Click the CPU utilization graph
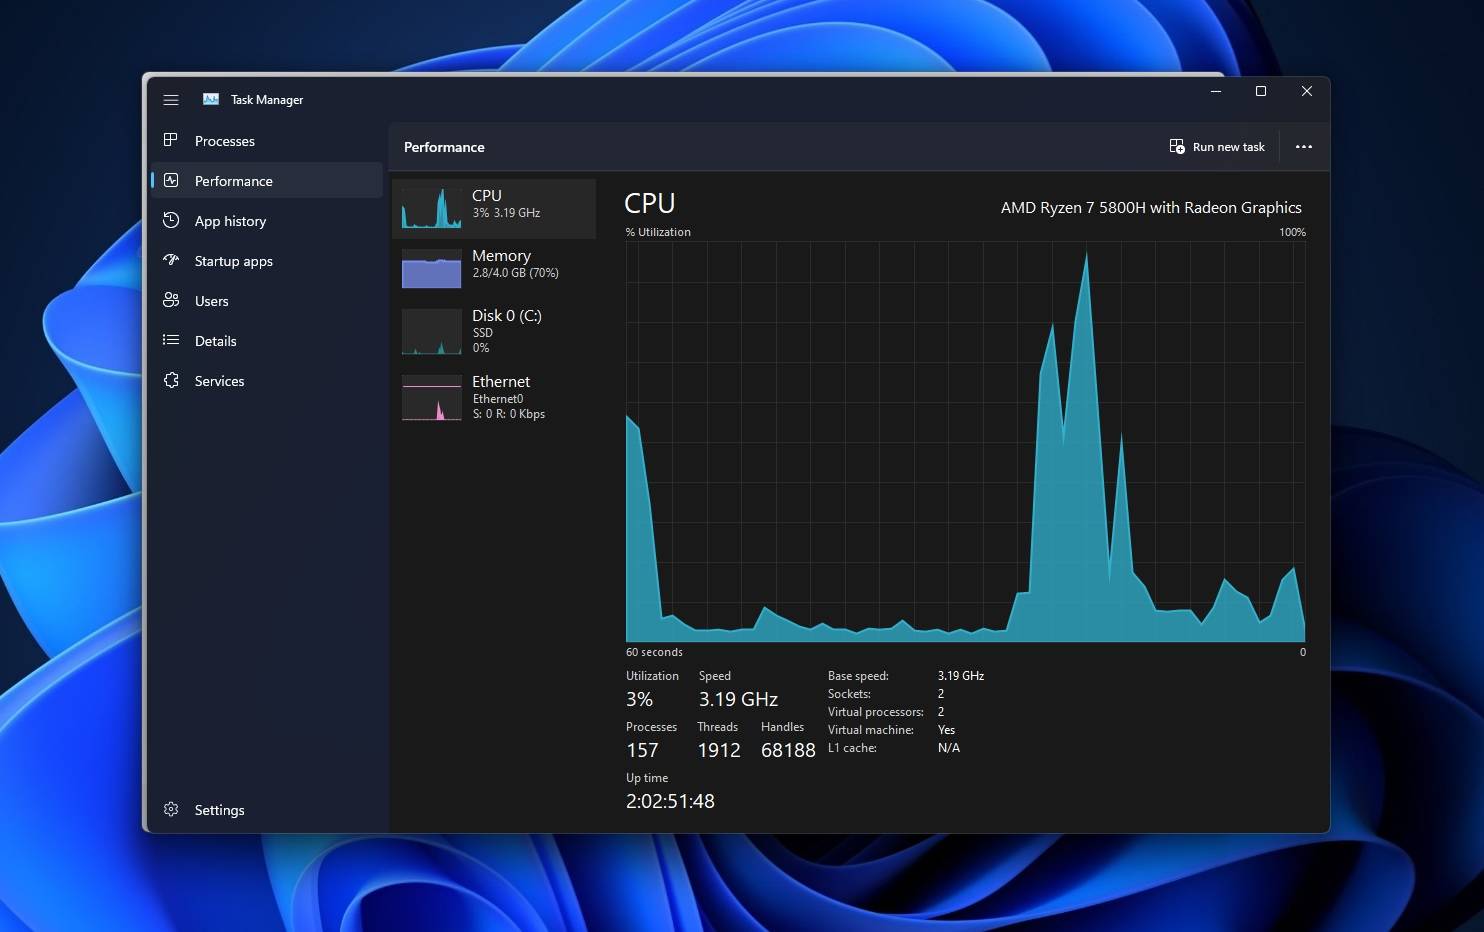1484x932 pixels. (x=965, y=440)
